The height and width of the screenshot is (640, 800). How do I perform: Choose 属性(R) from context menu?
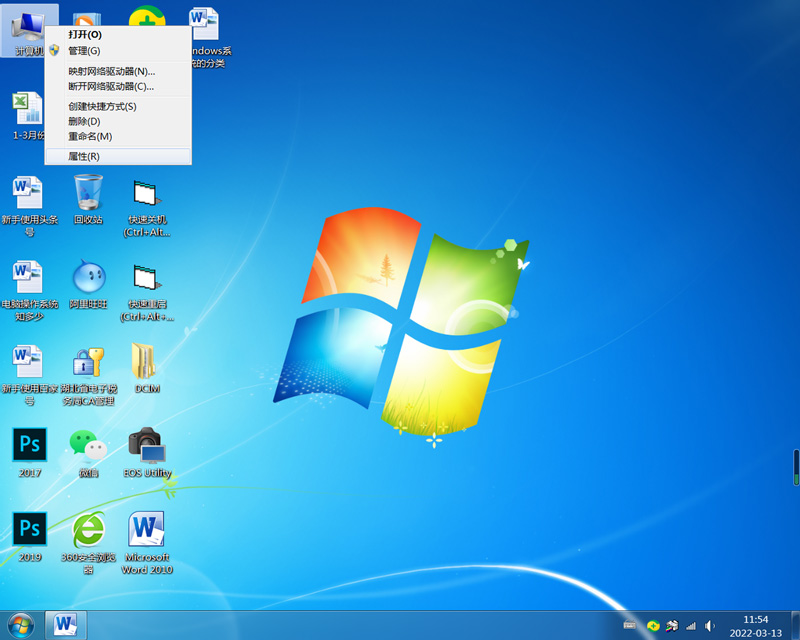coord(118,156)
